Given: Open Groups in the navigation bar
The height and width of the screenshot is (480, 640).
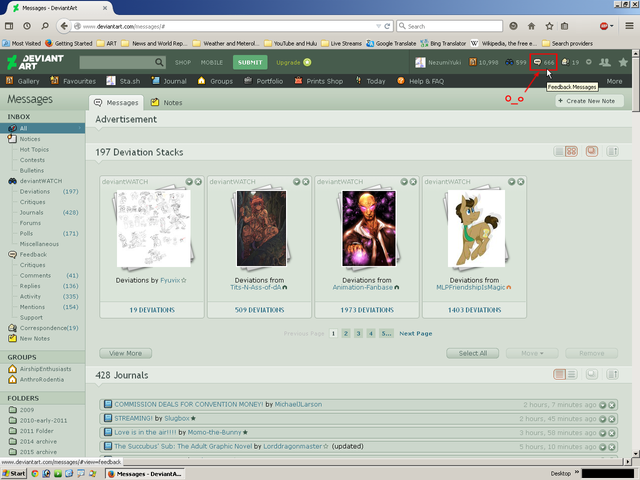Looking at the screenshot, I should 215,81.
